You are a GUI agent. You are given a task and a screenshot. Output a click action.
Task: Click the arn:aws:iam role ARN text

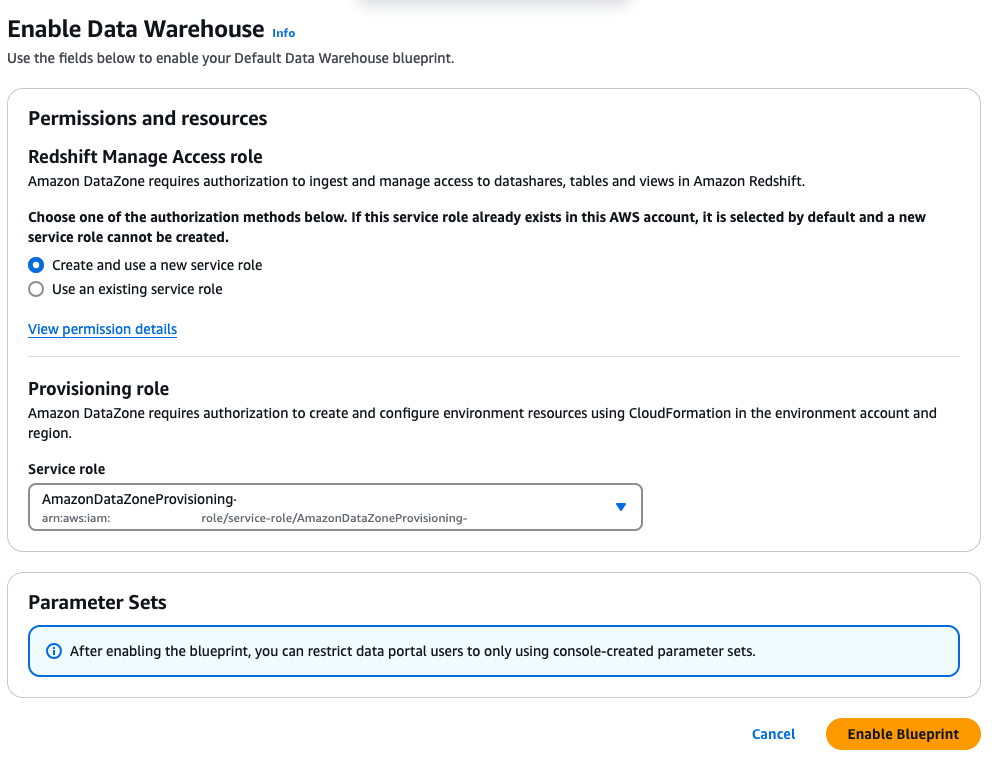254,518
